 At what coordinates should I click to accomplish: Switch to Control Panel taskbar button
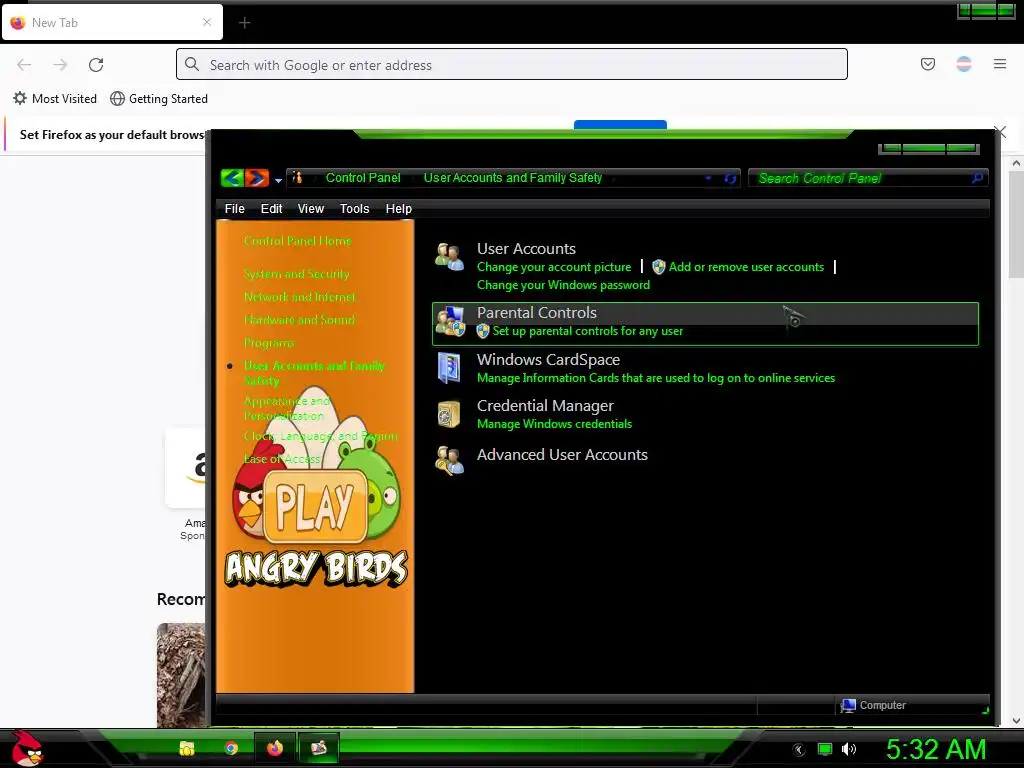(319, 748)
